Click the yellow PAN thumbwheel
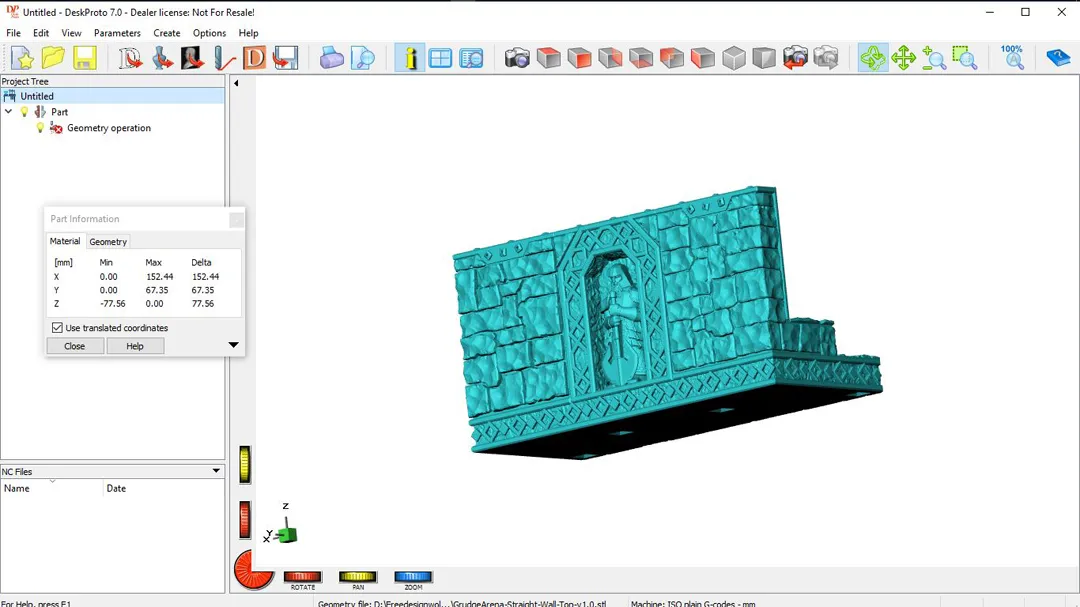Image resolution: width=1080 pixels, height=607 pixels. pyautogui.click(x=357, y=577)
